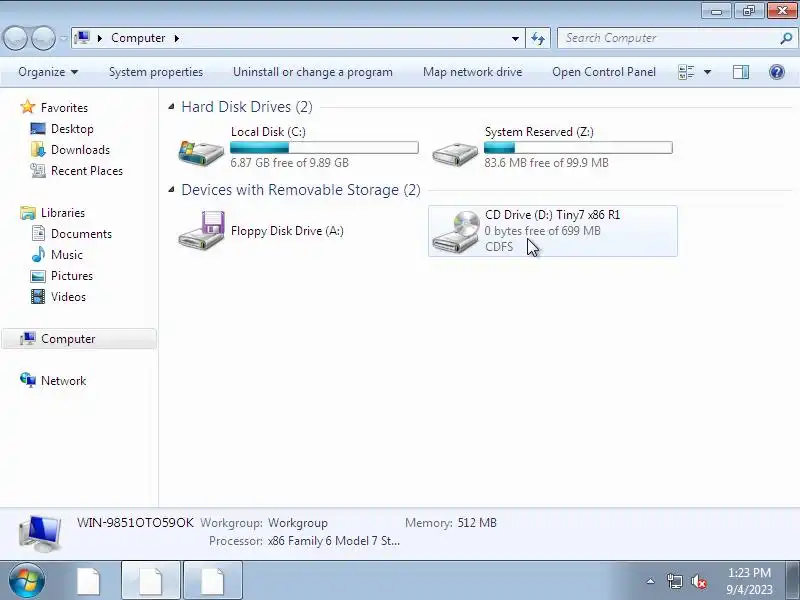The width and height of the screenshot is (800, 600).
Task: Open the recent pages dropdown arrow
Action: click(x=64, y=38)
